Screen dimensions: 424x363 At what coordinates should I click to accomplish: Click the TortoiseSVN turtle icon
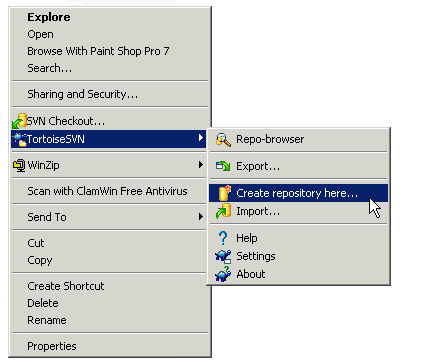20,139
